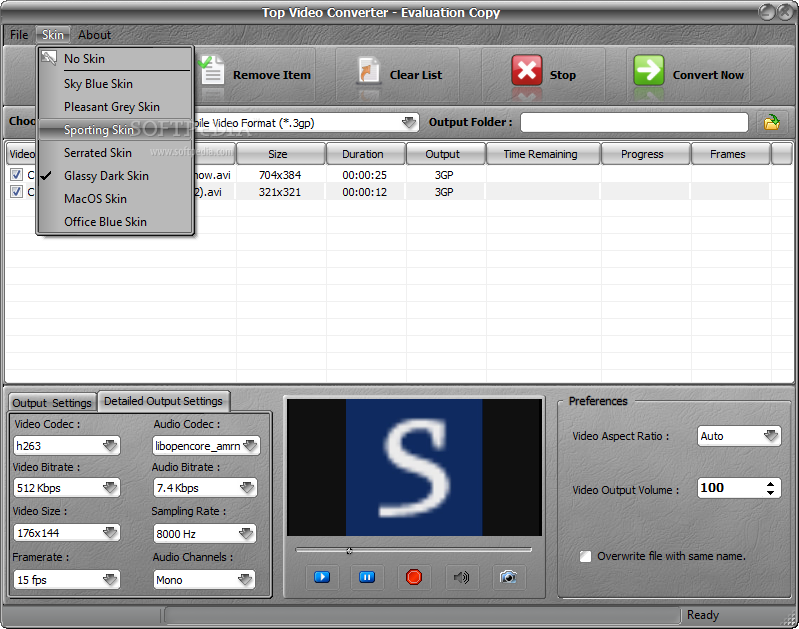
Task: Select the 704x384 size cell
Action: [x=280, y=175]
